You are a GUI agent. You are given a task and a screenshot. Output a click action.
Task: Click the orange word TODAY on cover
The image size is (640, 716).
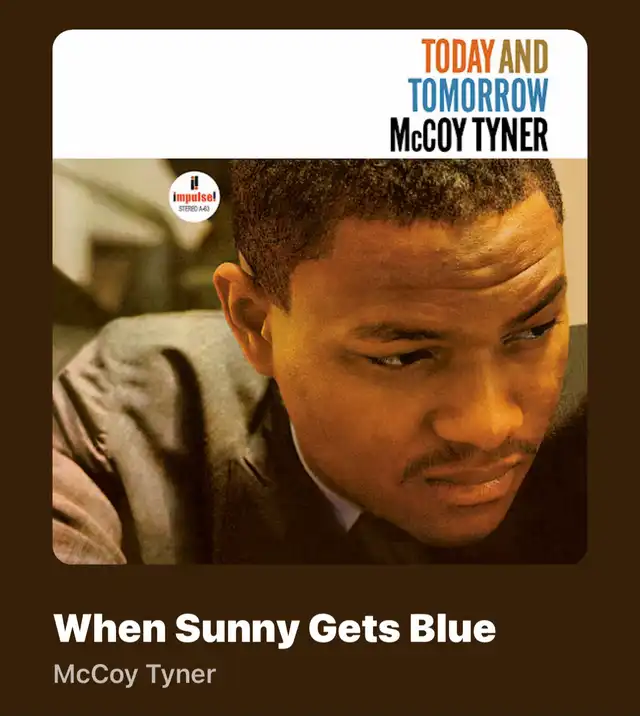(x=458, y=56)
